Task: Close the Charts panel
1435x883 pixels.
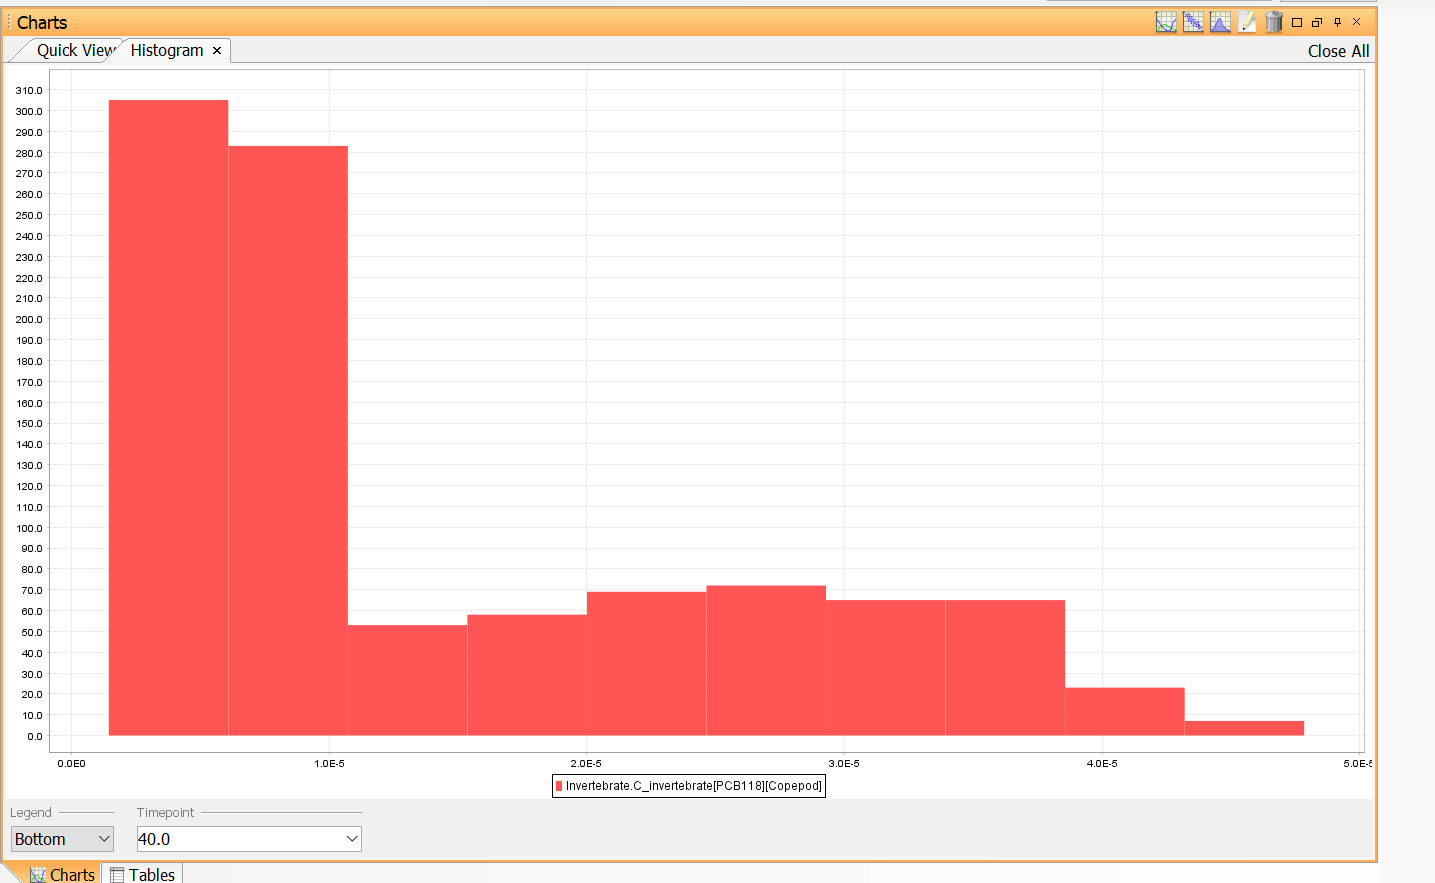Action: (1356, 22)
